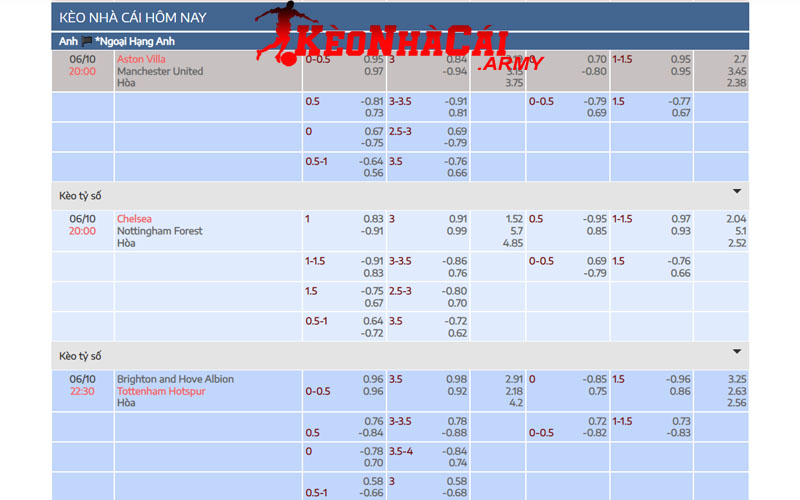Viewport: 800px width, 500px height.
Task: Click the flag icon beside Anh
Action: click(87, 42)
